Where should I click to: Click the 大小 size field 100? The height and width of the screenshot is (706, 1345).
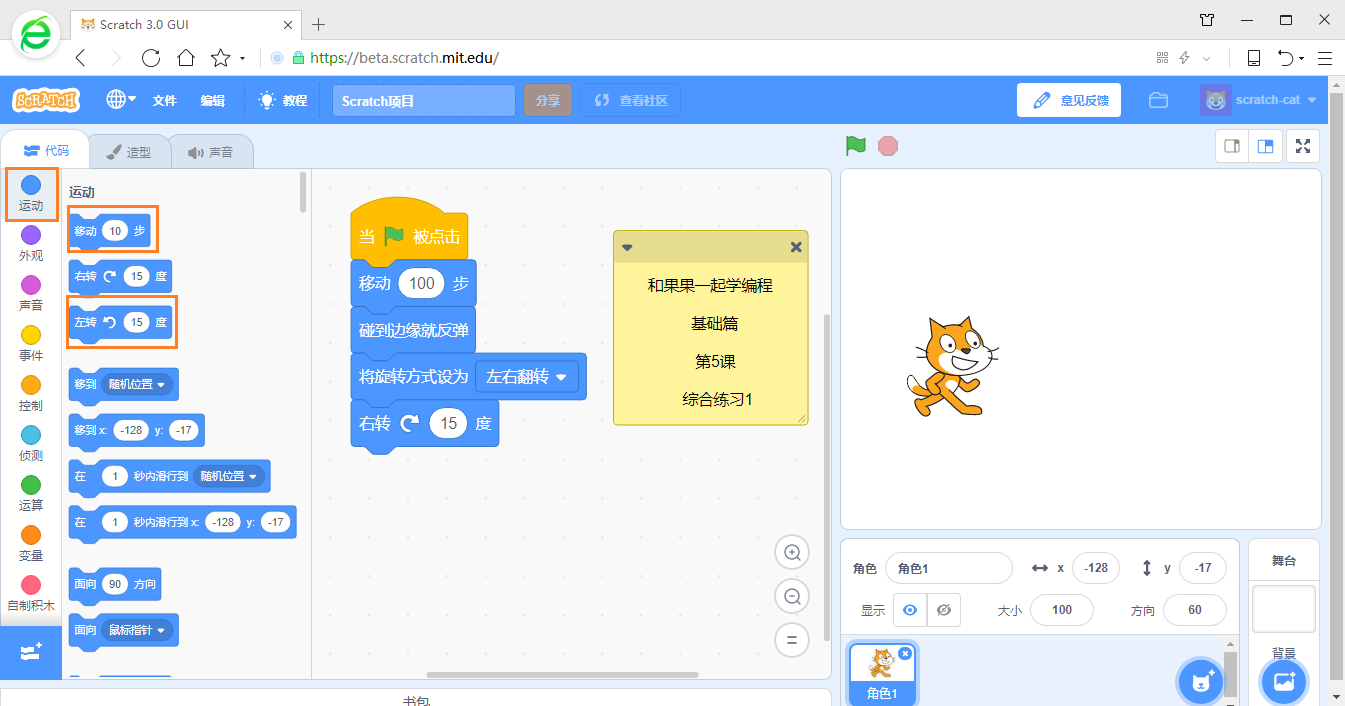coord(1062,610)
